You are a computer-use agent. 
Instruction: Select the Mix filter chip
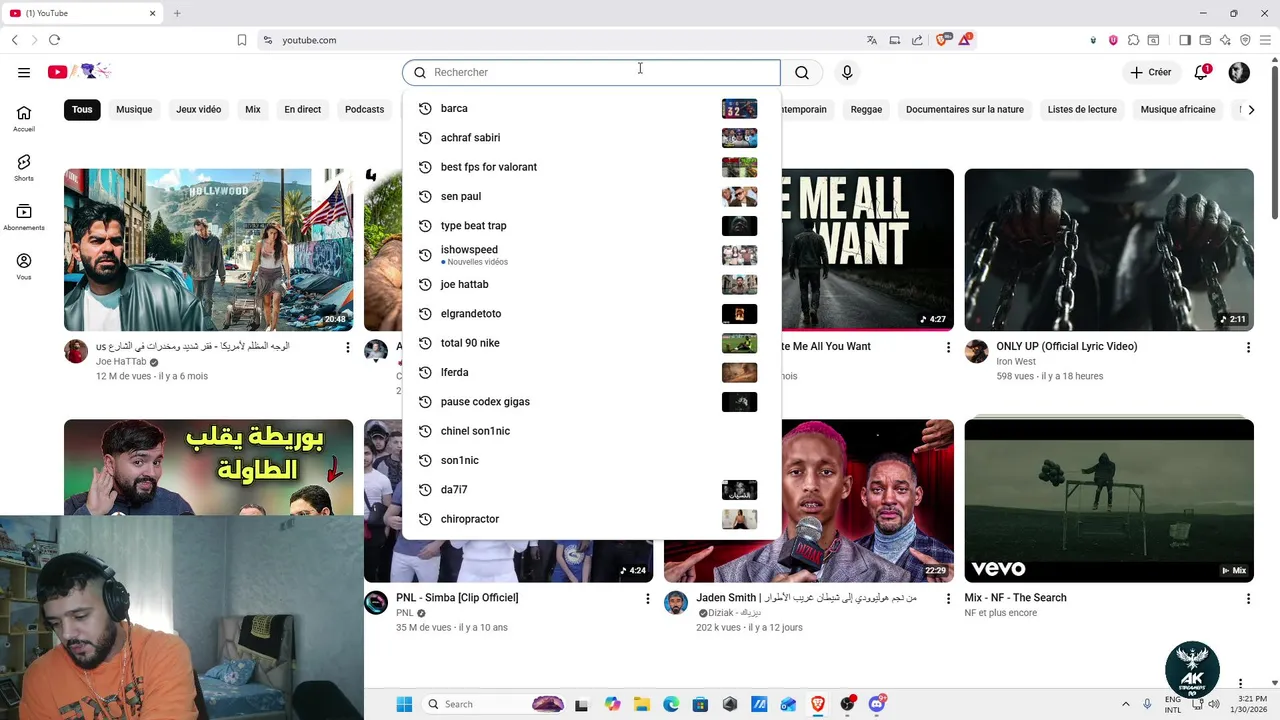click(253, 109)
